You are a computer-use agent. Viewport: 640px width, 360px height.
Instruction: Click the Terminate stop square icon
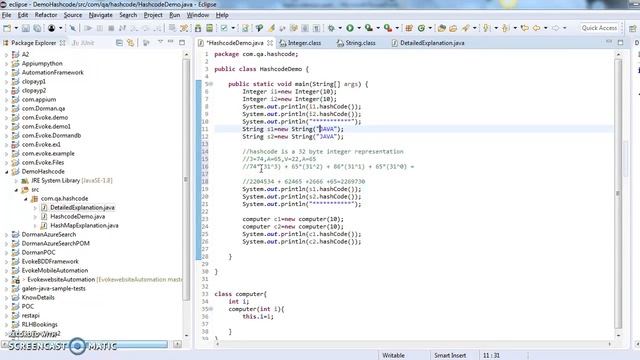pos(111,28)
